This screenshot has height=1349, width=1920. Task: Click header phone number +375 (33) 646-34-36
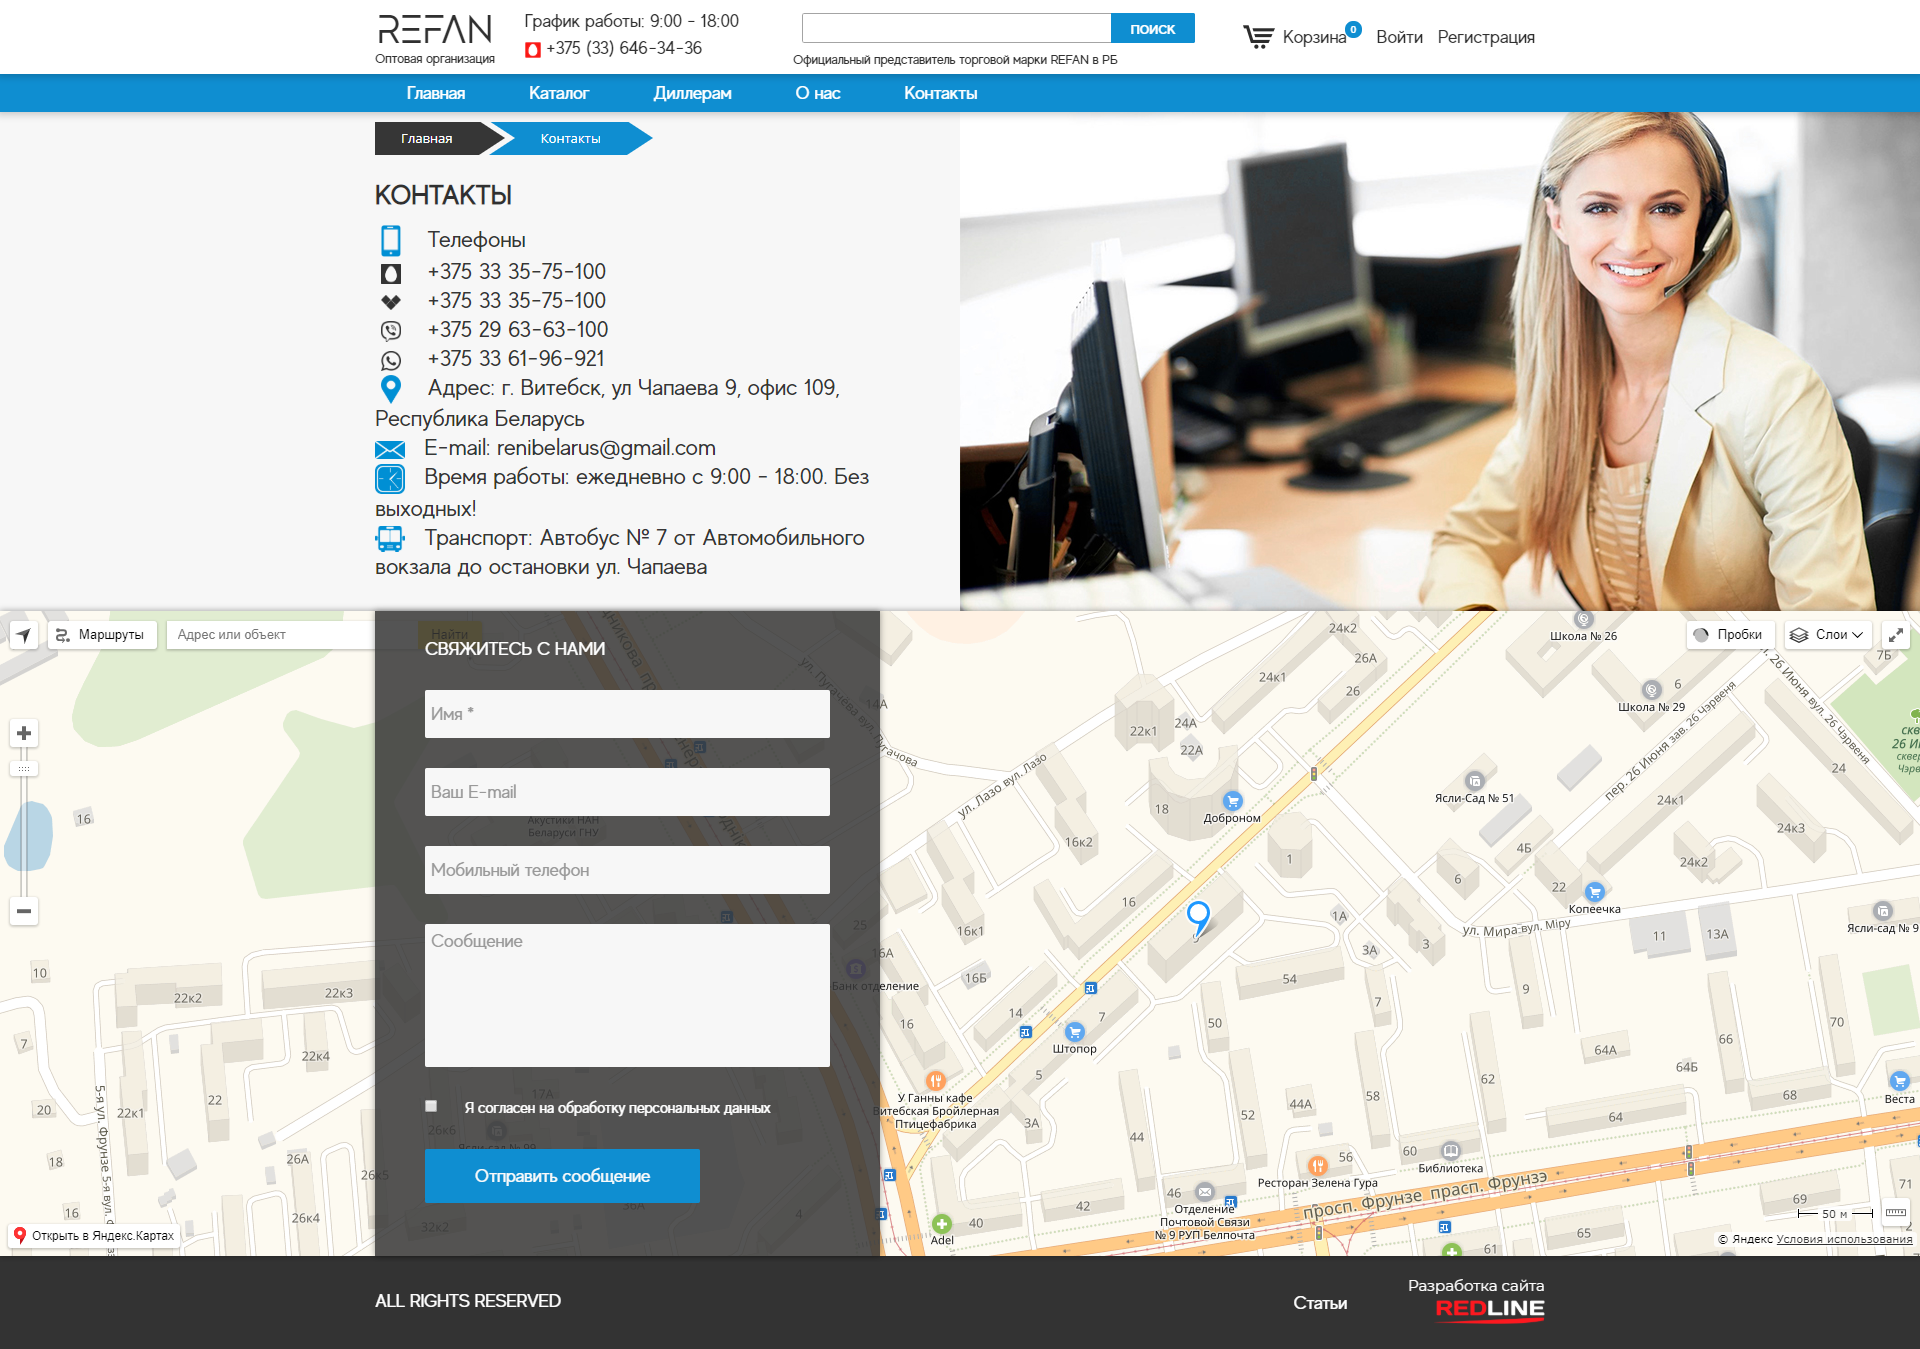coord(624,48)
